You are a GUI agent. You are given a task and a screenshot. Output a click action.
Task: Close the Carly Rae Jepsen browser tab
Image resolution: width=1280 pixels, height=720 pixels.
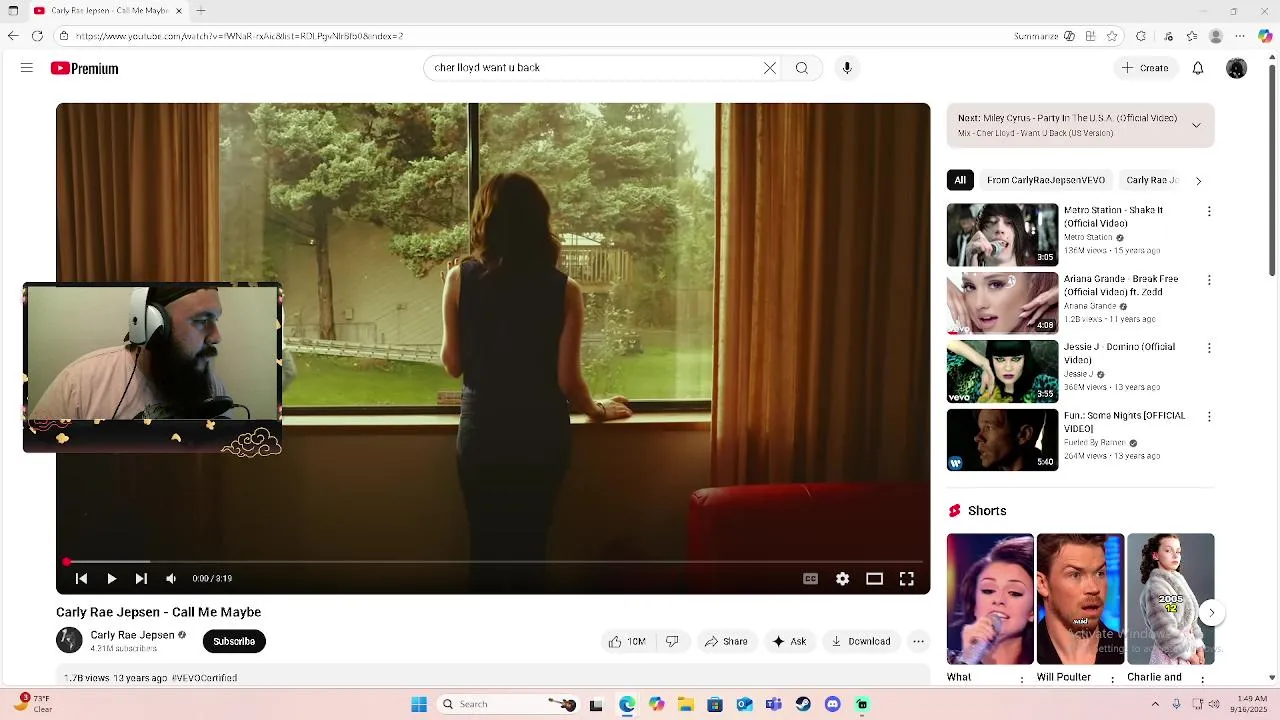point(179,11)
